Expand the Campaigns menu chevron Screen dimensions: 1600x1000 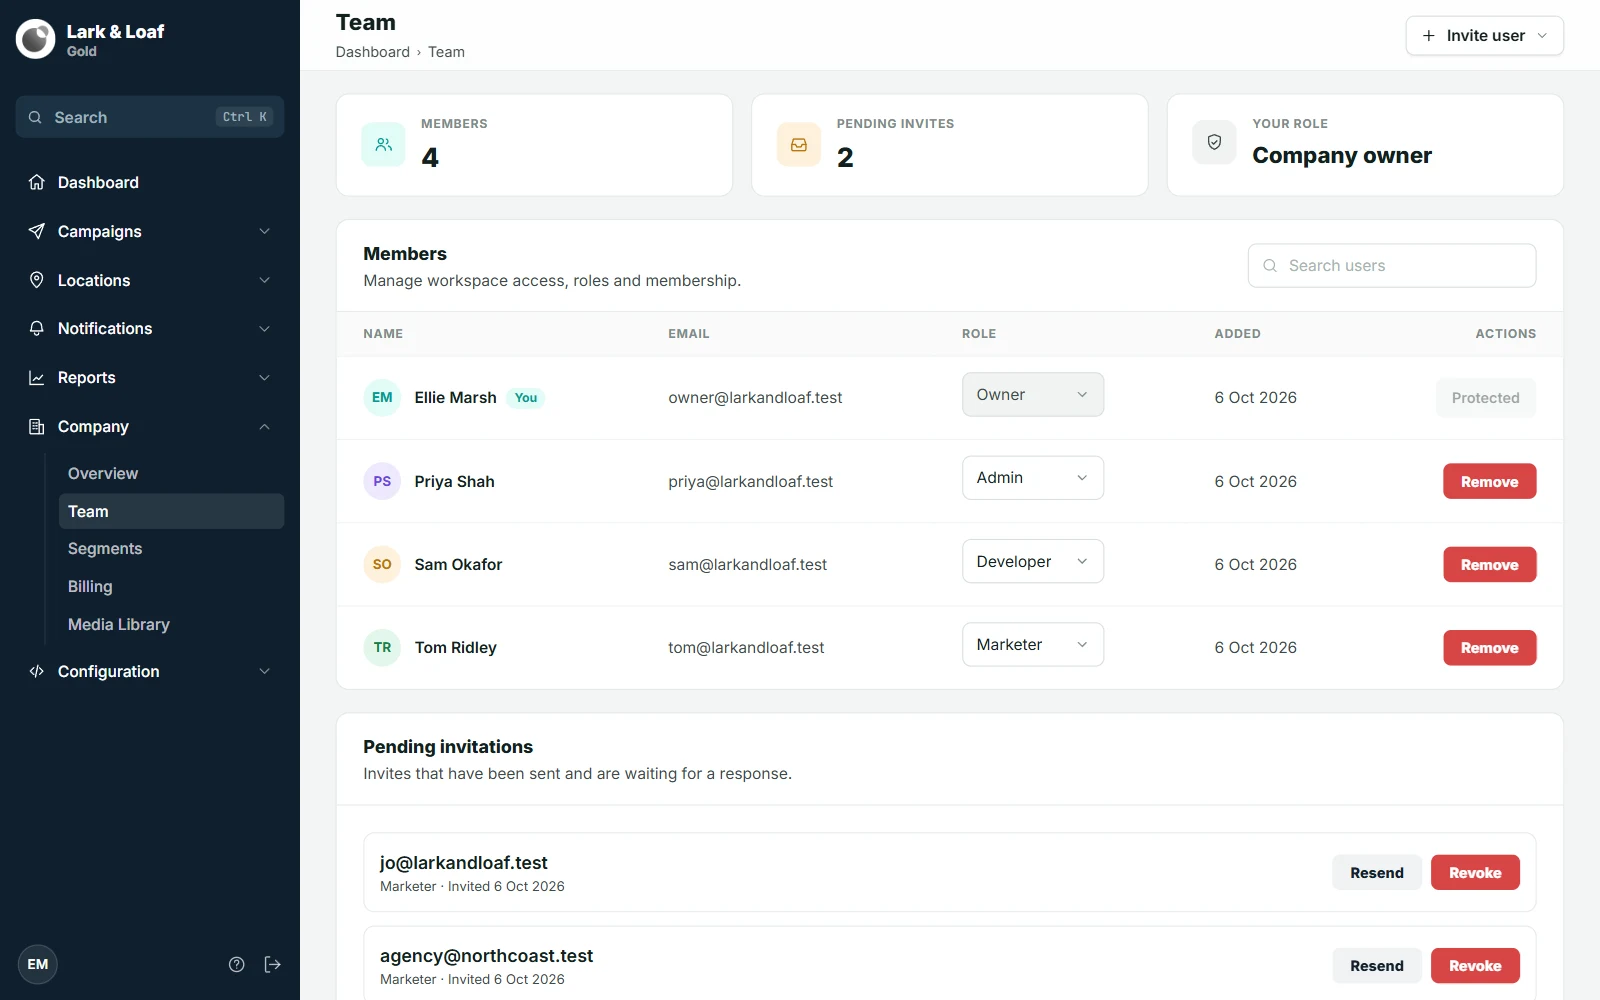coord(265,231)
